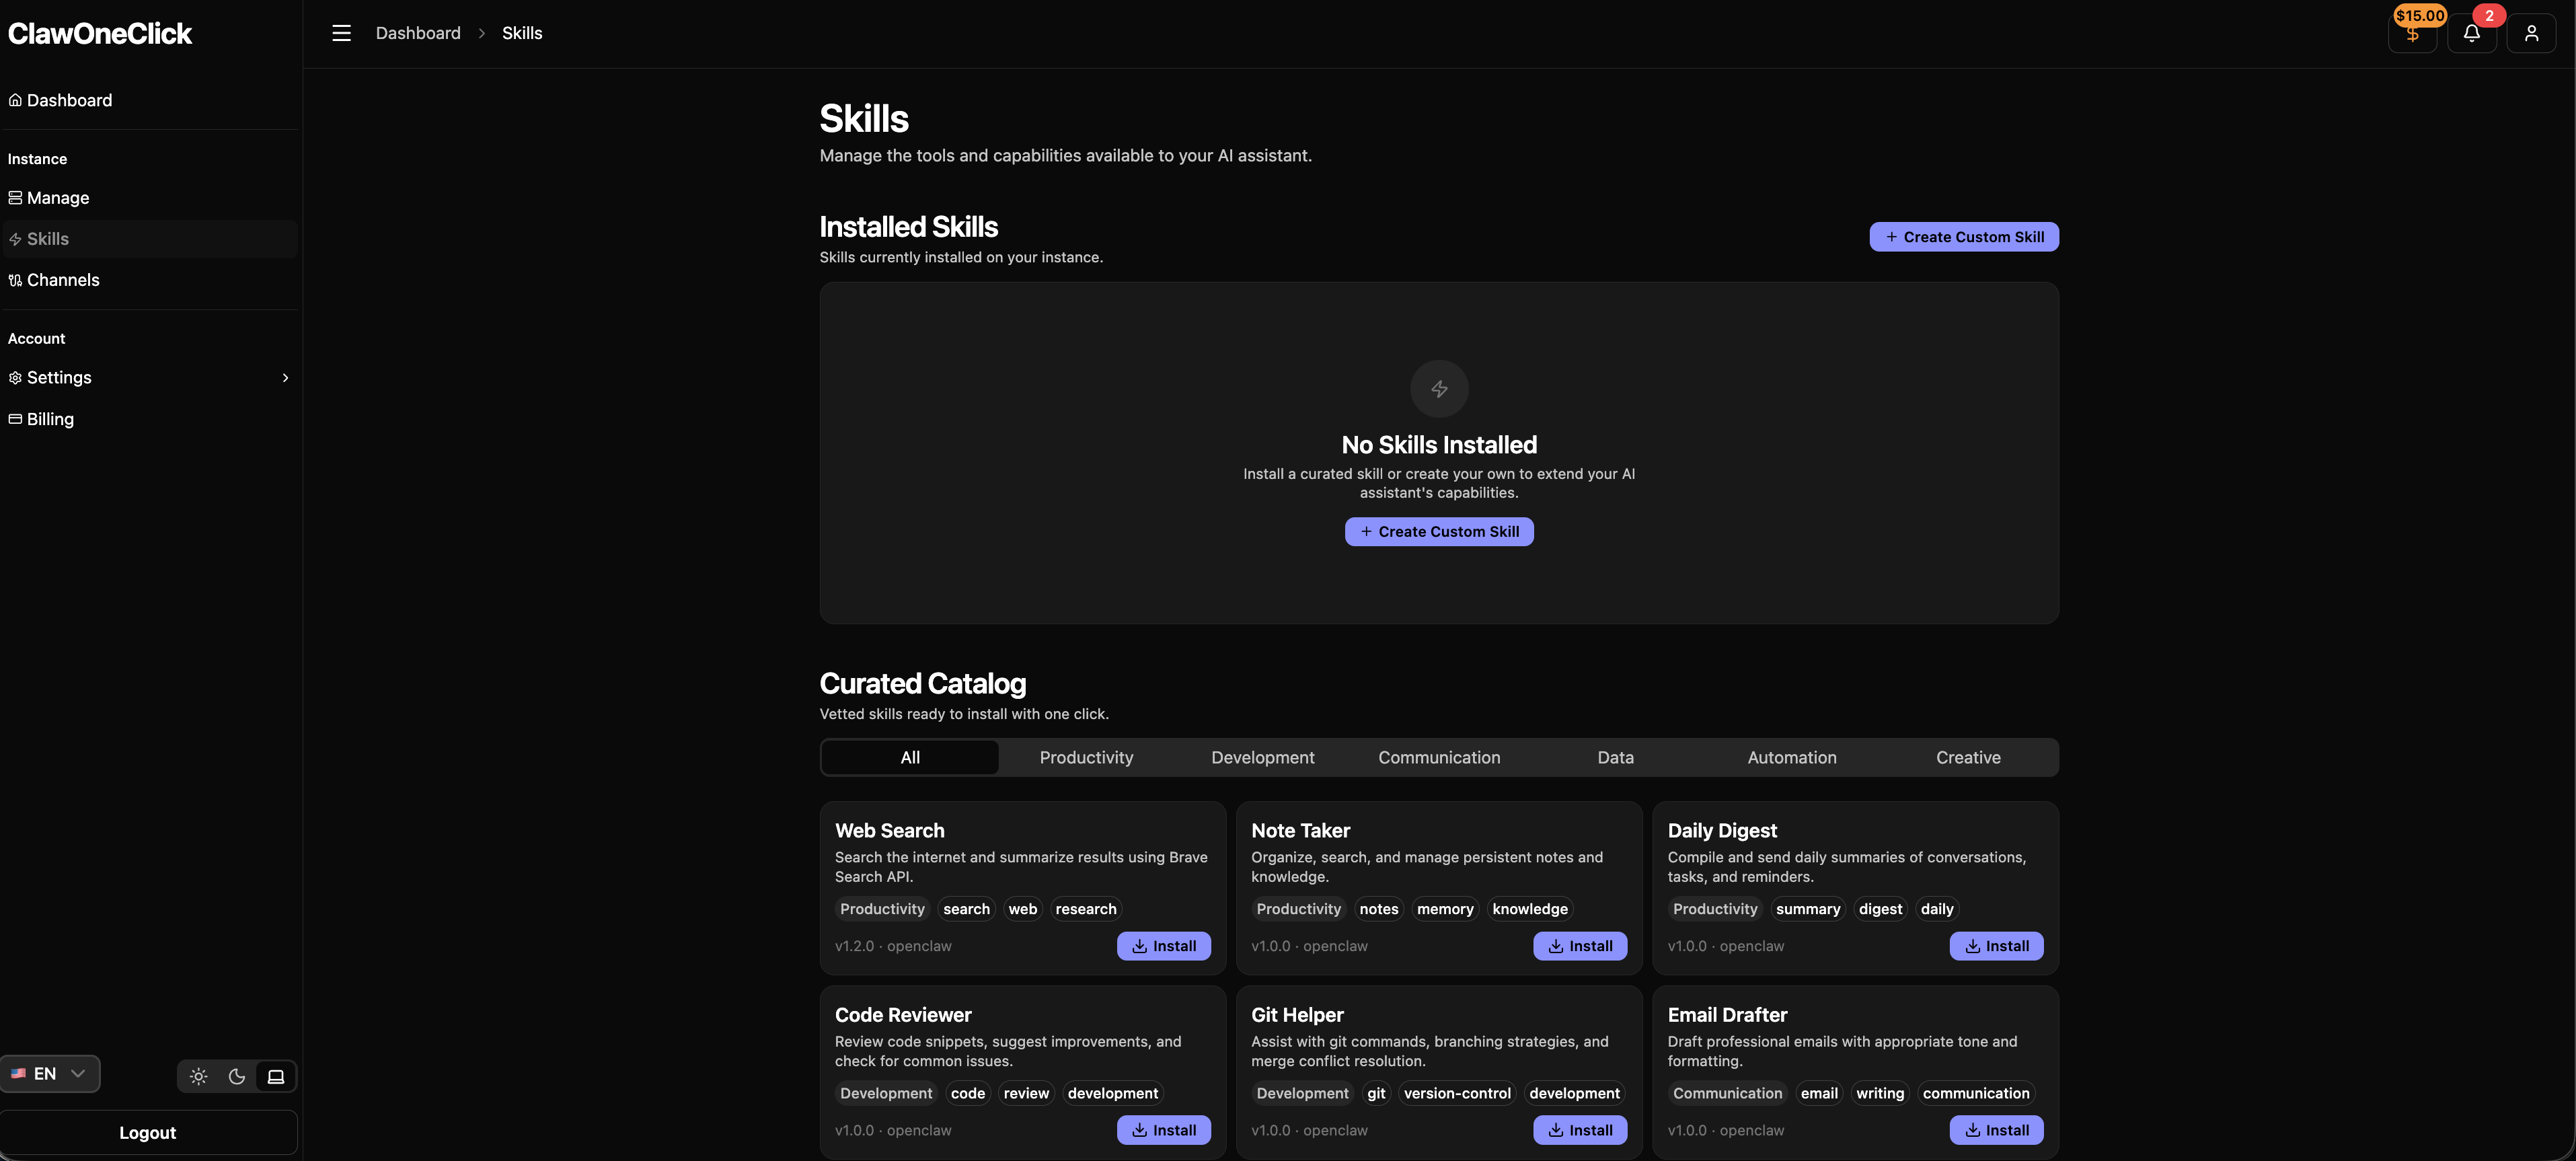Open the user profile icon
The height and width of the screenshot is (1161, 2576).
click(2533, 32)
